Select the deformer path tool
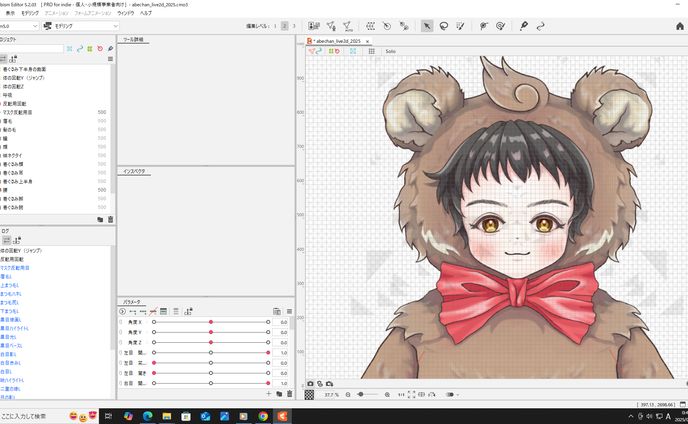The height and width of the screenshot is (424, 688). [x=404, y=26]
